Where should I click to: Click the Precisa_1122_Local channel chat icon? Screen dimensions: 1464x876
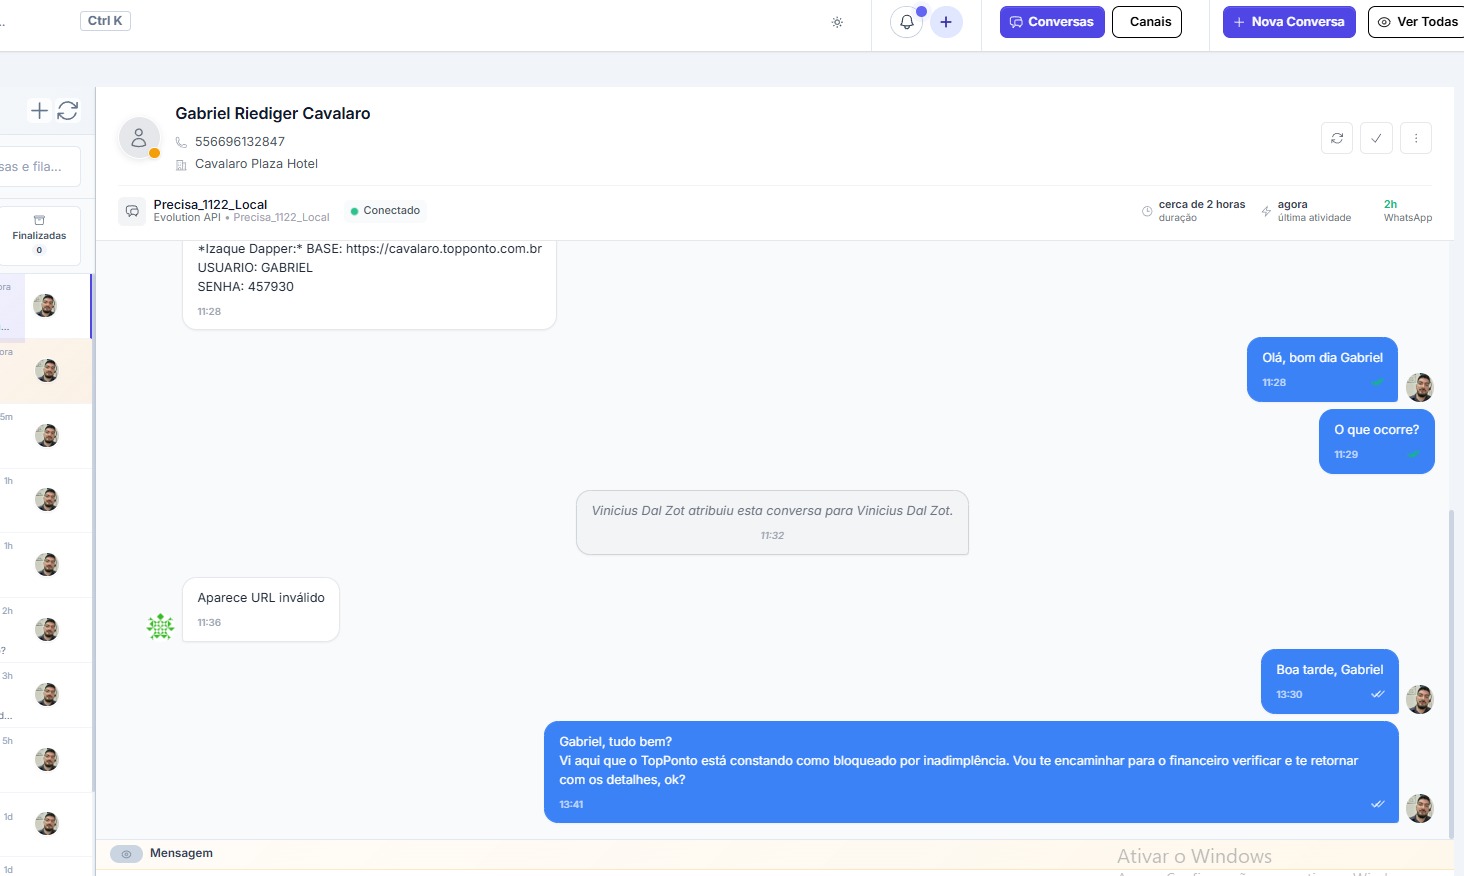coord(132,211)
